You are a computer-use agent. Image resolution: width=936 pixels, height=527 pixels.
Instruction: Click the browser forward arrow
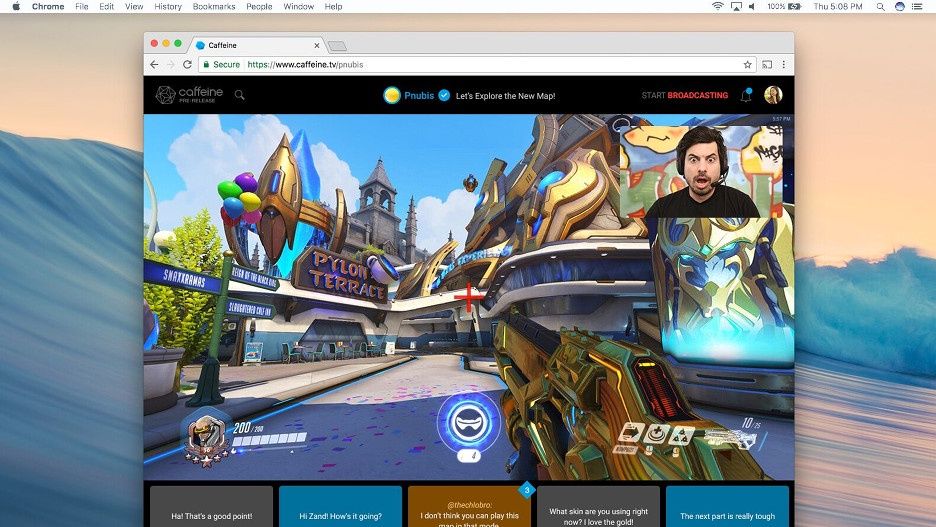[171, 64]
